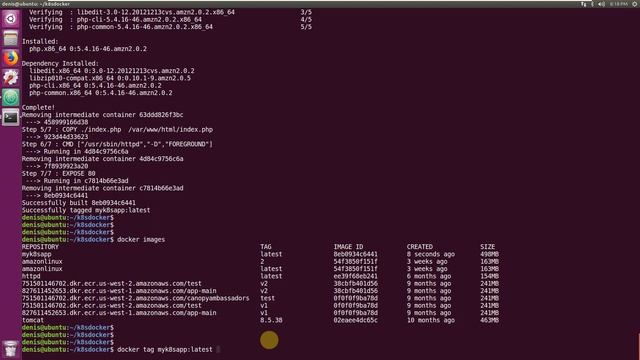Viewport: 640px width, 360px height.
Task: Click layer hash 7f8939923a20
Action: [x=66, y=166]
